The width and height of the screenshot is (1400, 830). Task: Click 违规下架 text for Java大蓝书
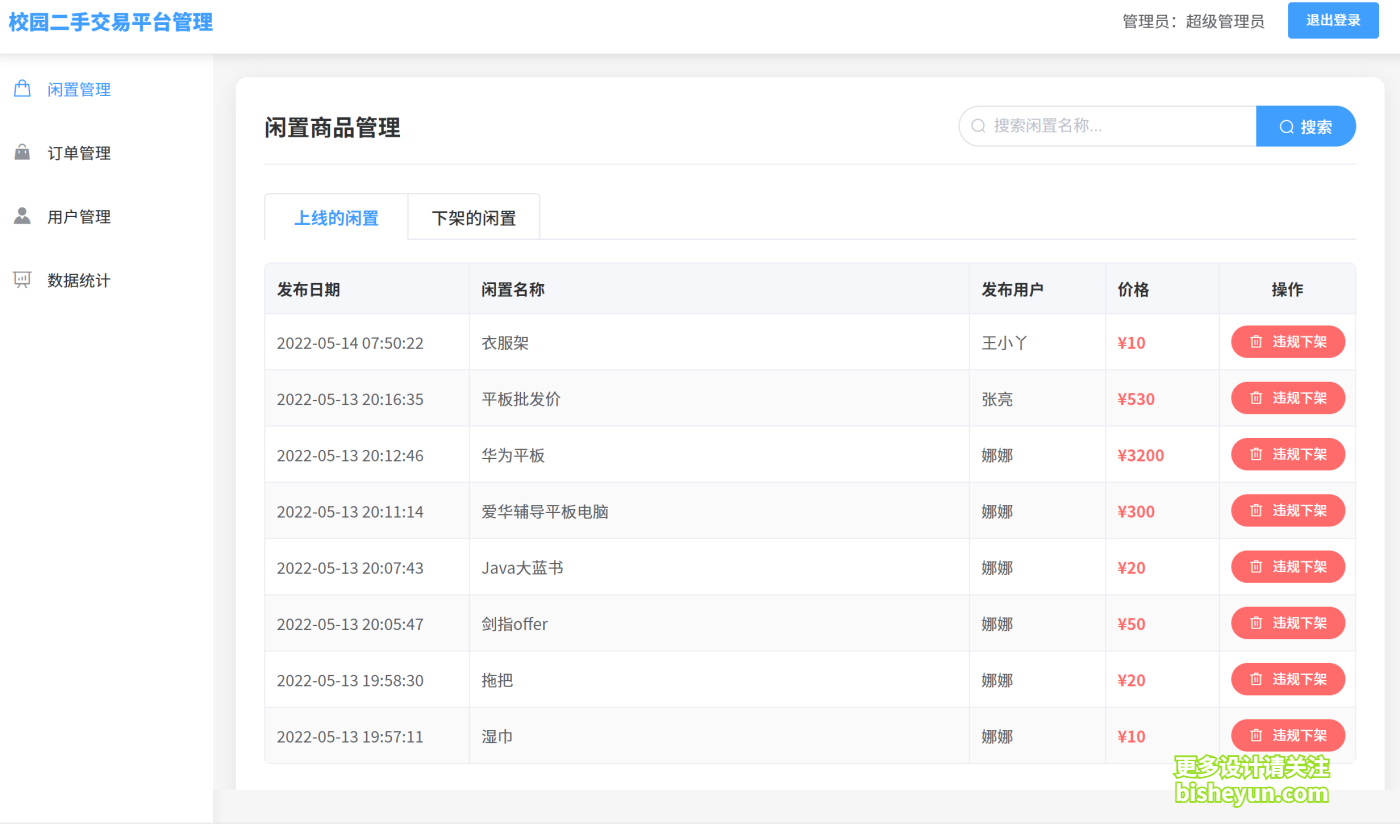pyautogui.click(x=1299, y=567)
